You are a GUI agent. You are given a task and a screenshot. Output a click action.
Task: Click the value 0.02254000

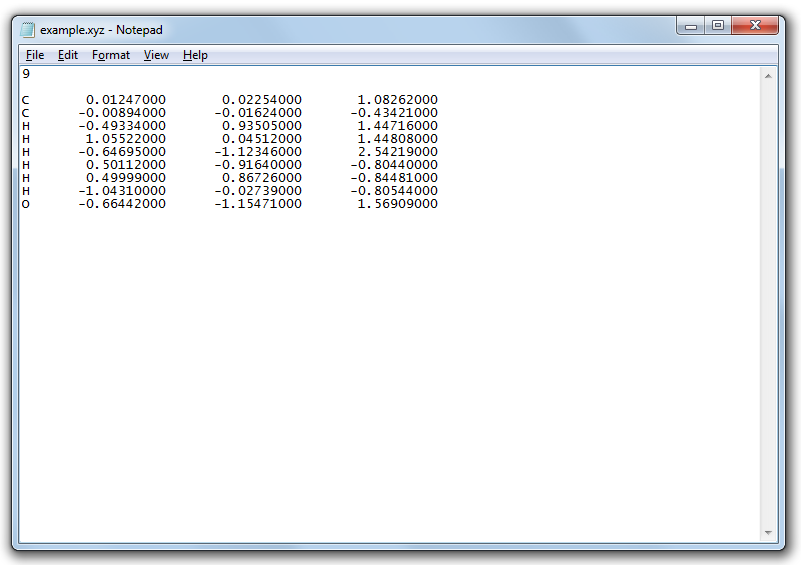click(x=262, y=100)
